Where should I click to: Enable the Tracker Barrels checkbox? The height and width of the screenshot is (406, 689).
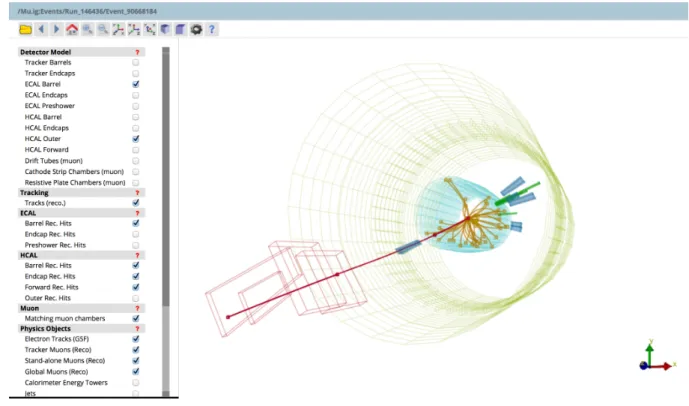click(136, 62)
